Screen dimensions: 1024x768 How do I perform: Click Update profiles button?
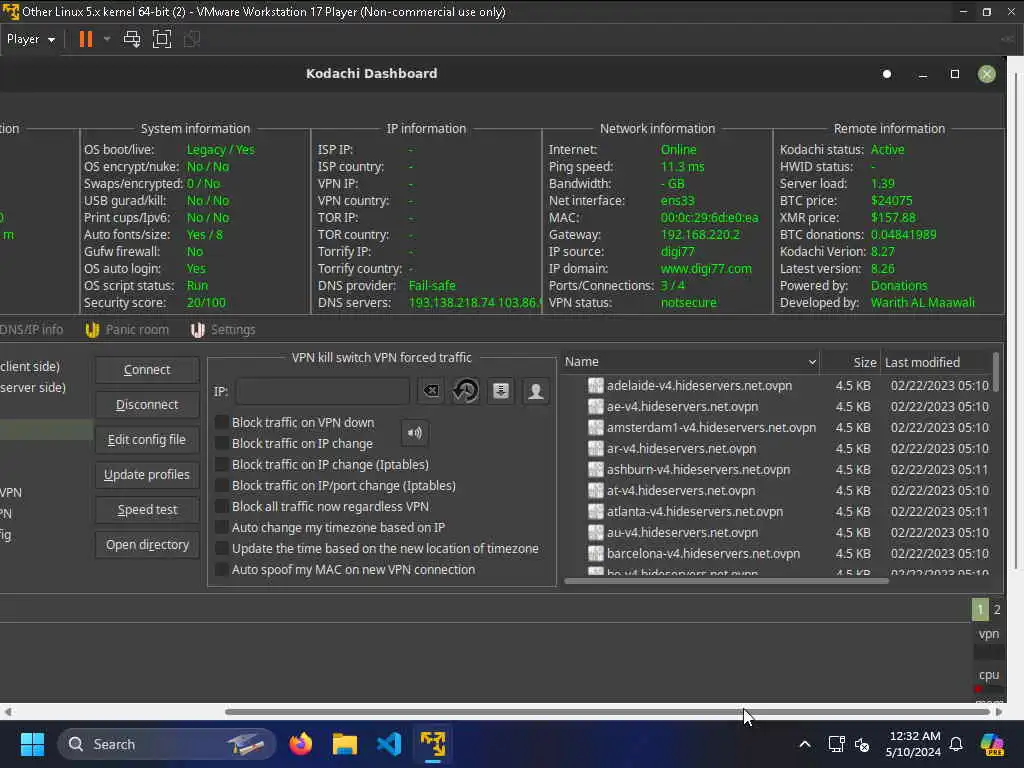pos(147,475)
